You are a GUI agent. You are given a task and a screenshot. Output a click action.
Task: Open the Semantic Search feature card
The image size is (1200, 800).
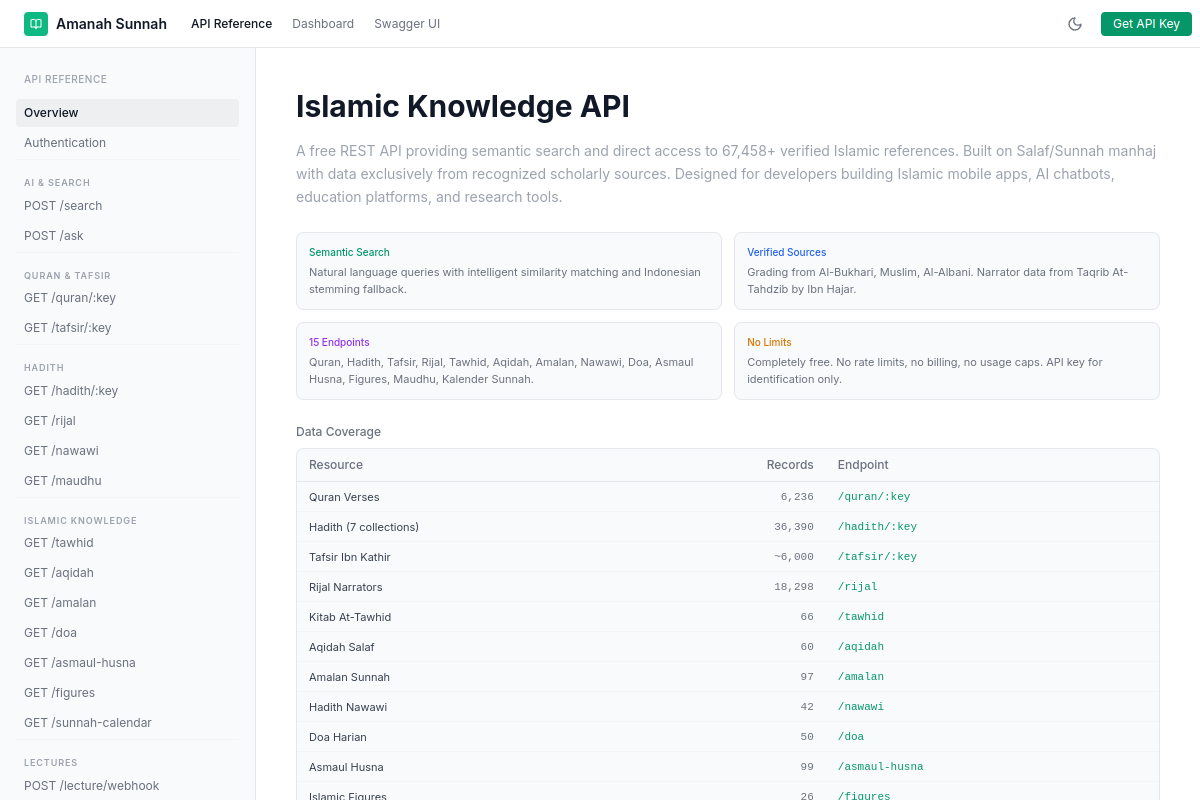click(x=509, y=271)
